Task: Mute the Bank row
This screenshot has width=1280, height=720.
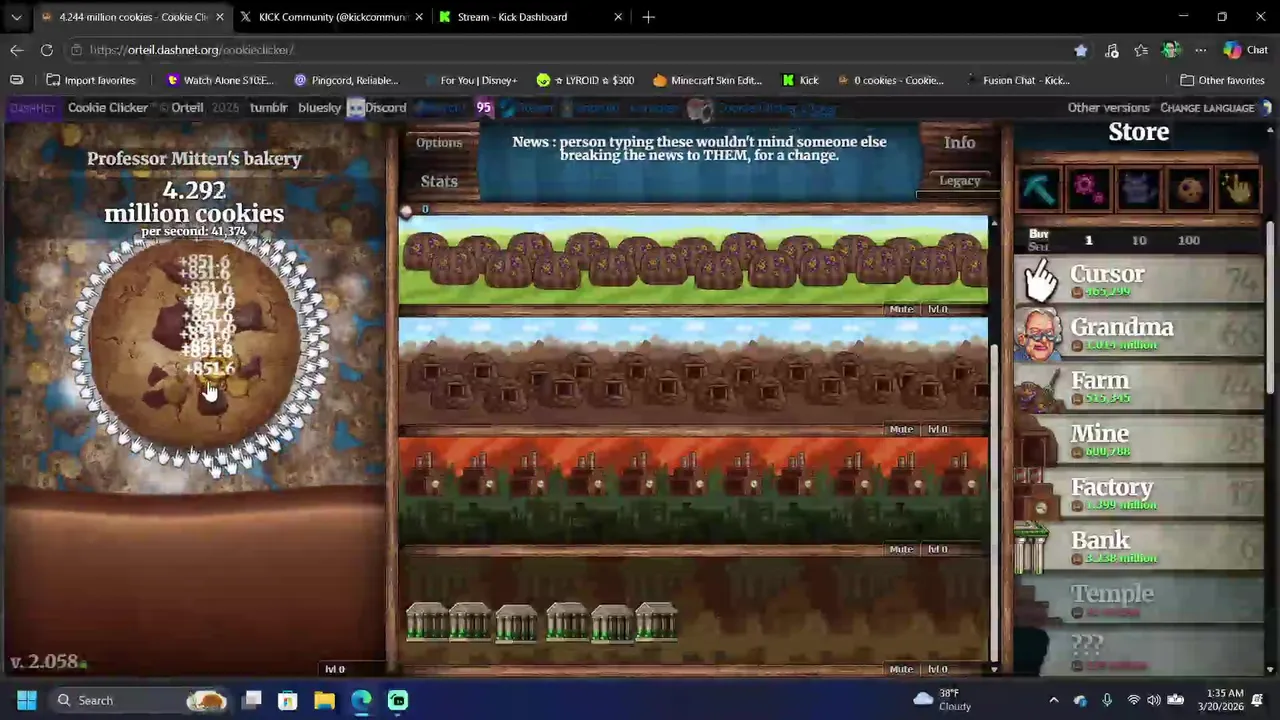Action: [x=901, y=669]
